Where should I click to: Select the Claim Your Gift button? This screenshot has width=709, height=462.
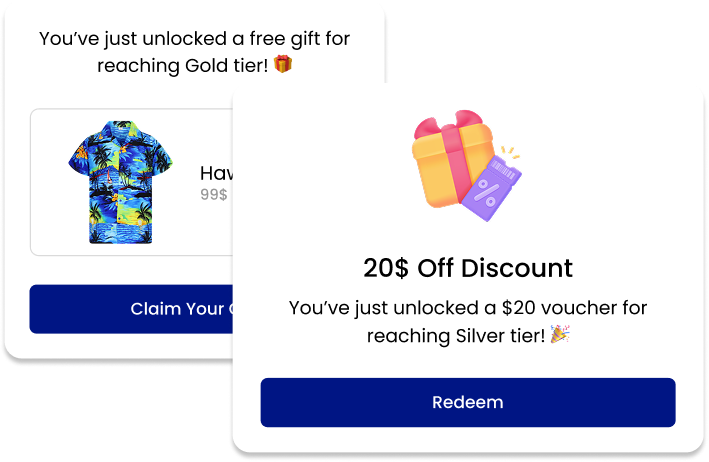pos(131,309)
